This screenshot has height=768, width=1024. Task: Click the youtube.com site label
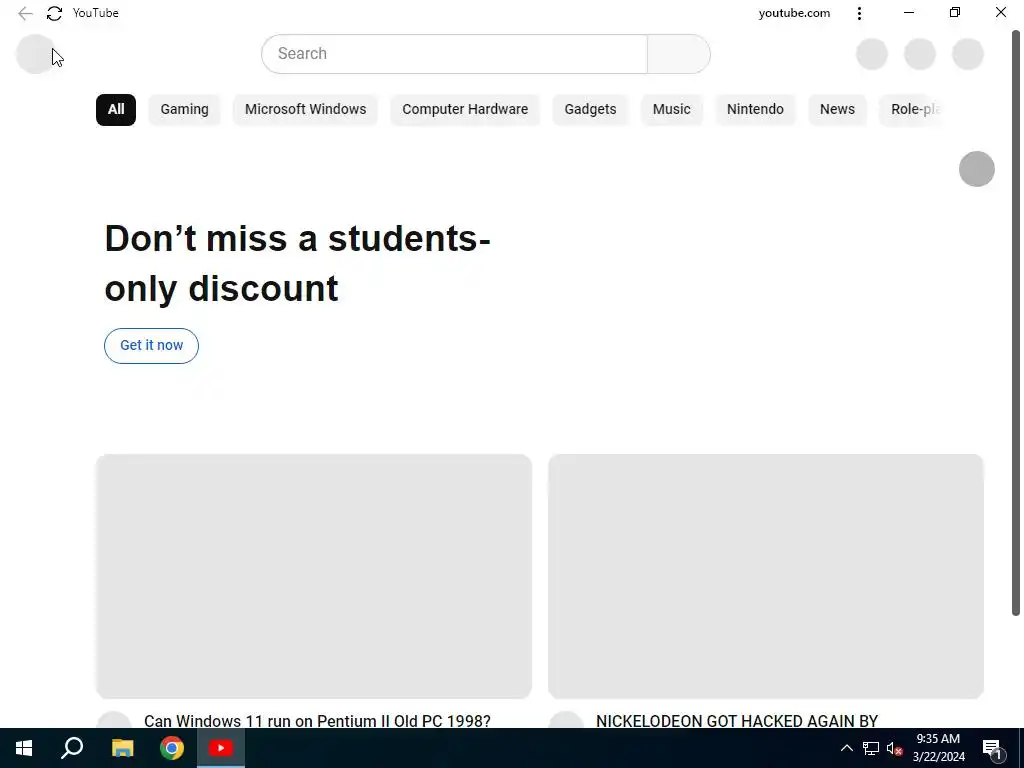794,13
